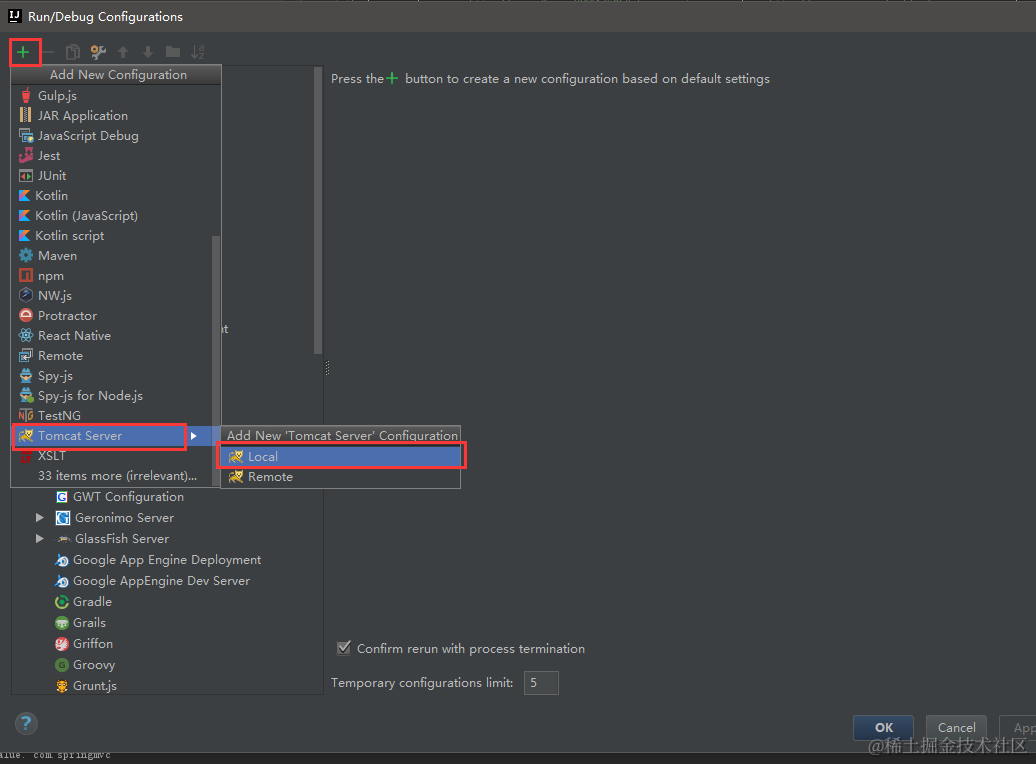Screen dimensions: 1036x764
Task: Expand the Geronimo Server entry
Action: click(x=39, y=517)
